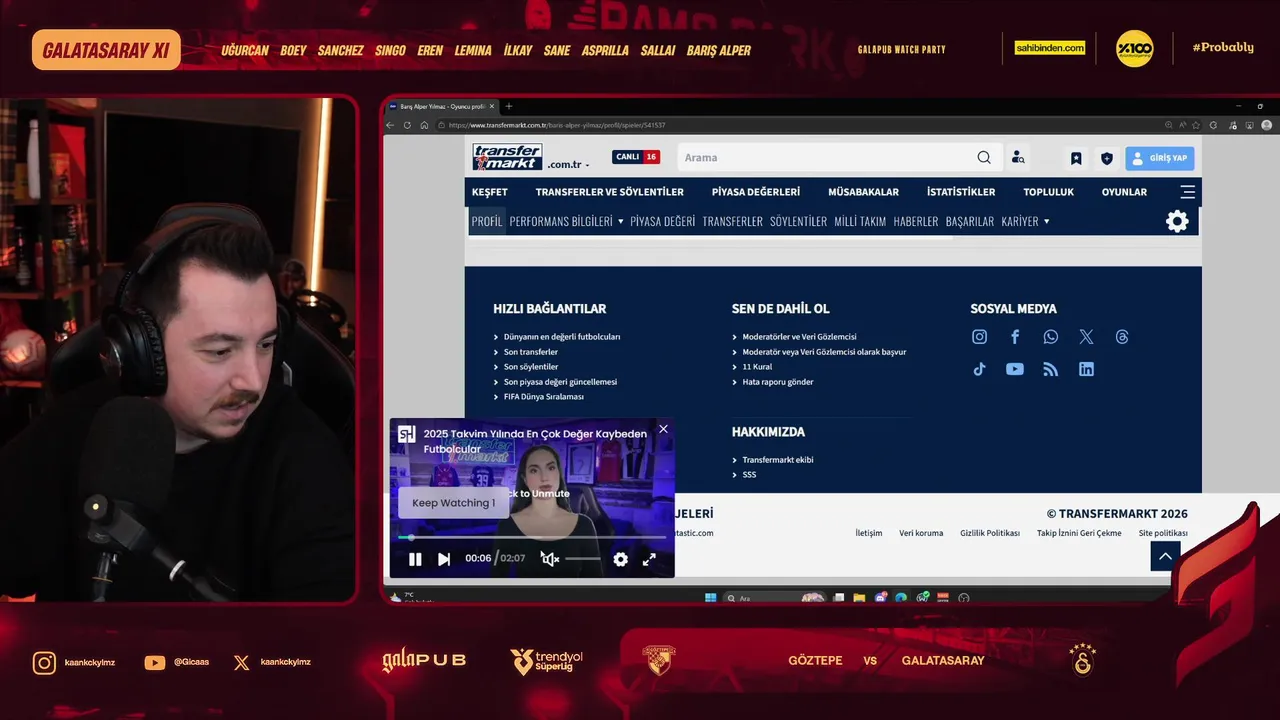This screenshot has height=720, width=1280.
Task: Select the Piyasa Değeri tab
Action: (662, 221)
